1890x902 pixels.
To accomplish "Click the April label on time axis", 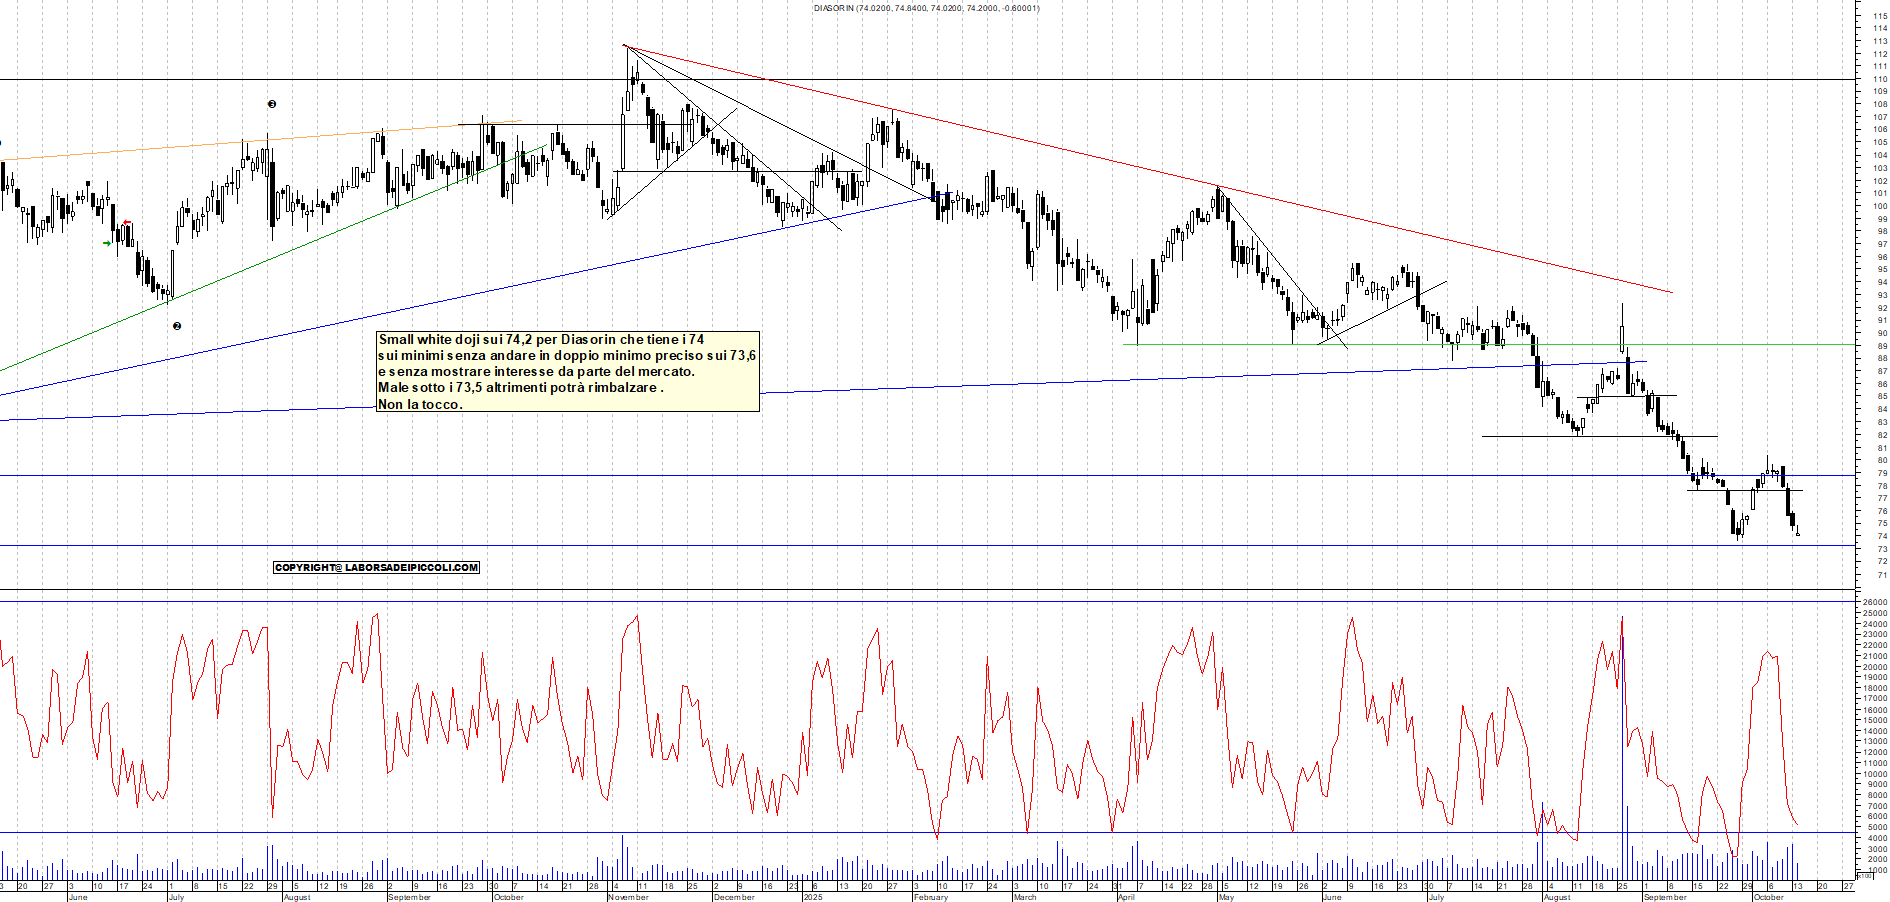I will pyautogui.click(x=1126, y=897).
